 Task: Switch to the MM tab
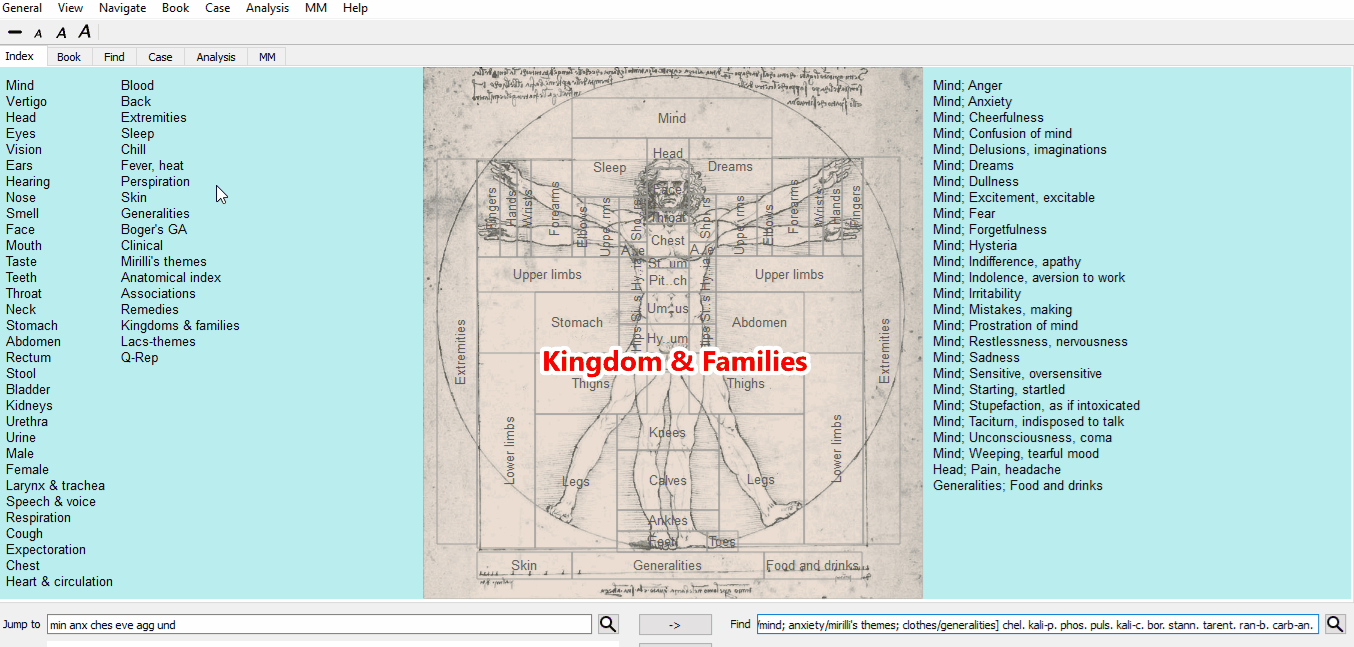267,57
